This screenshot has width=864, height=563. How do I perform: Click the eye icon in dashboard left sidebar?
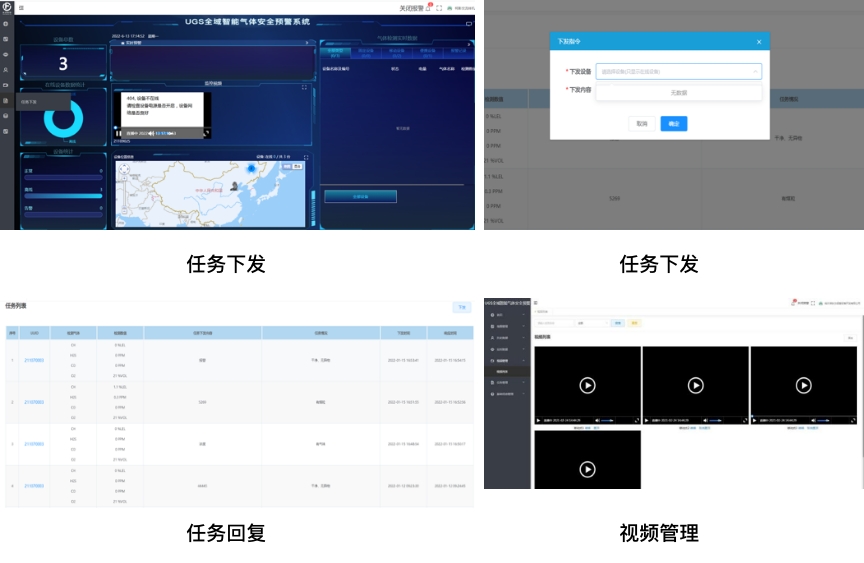6,55
